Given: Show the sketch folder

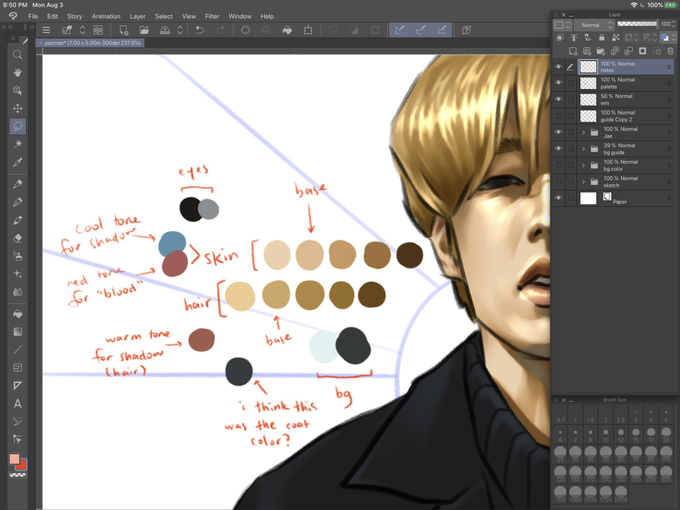Looking at the screenshot, I should coord(559,182).
